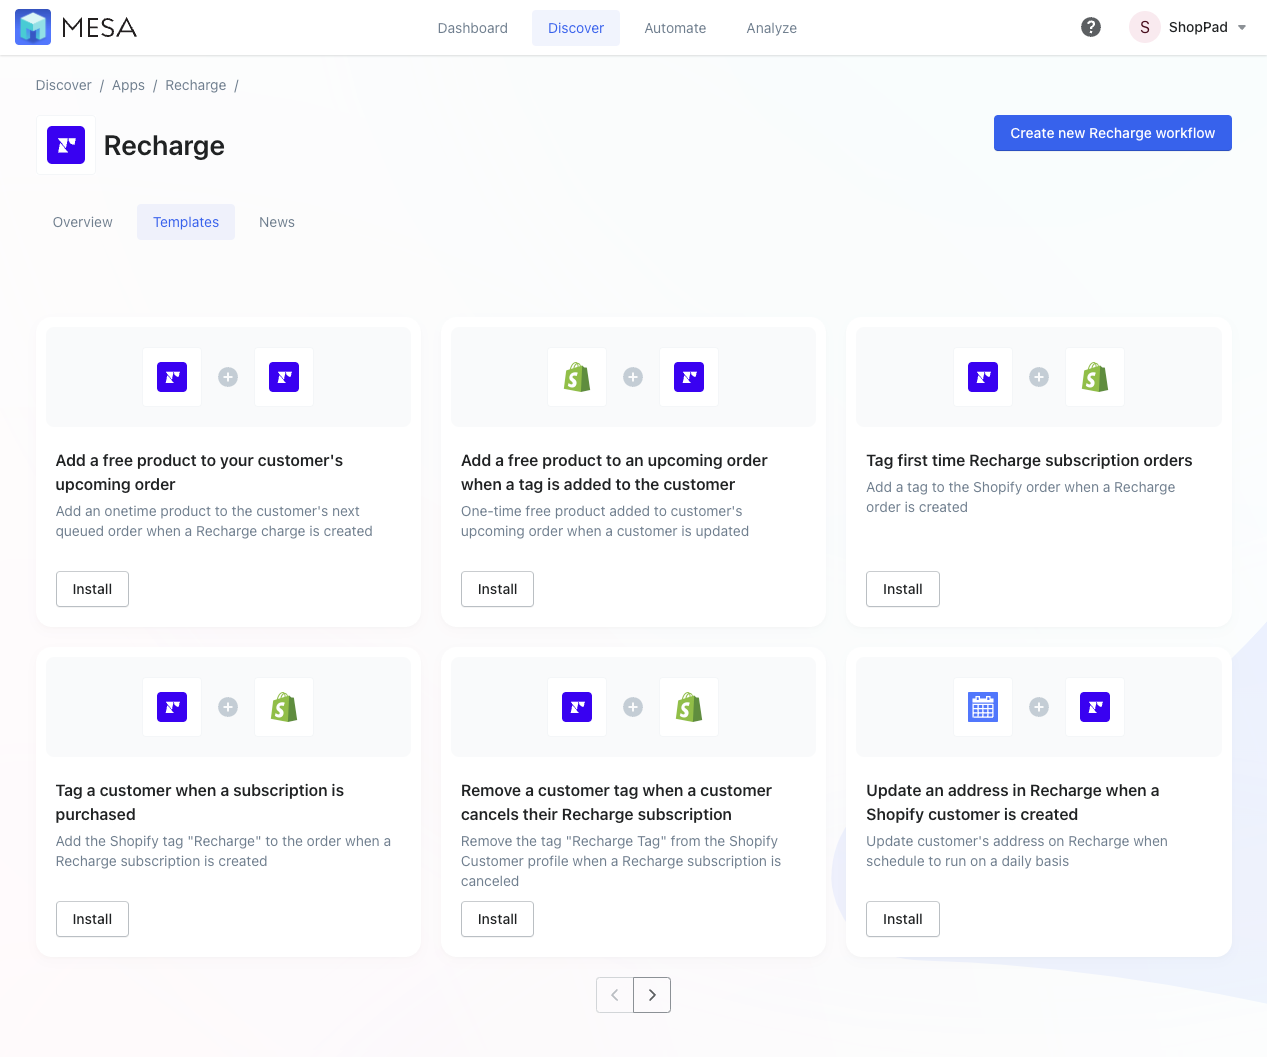Click the Shopify icon in the 'free product when tag added' card
The width and height of the screenshot is (1267, 1057).
click(576, 377)
